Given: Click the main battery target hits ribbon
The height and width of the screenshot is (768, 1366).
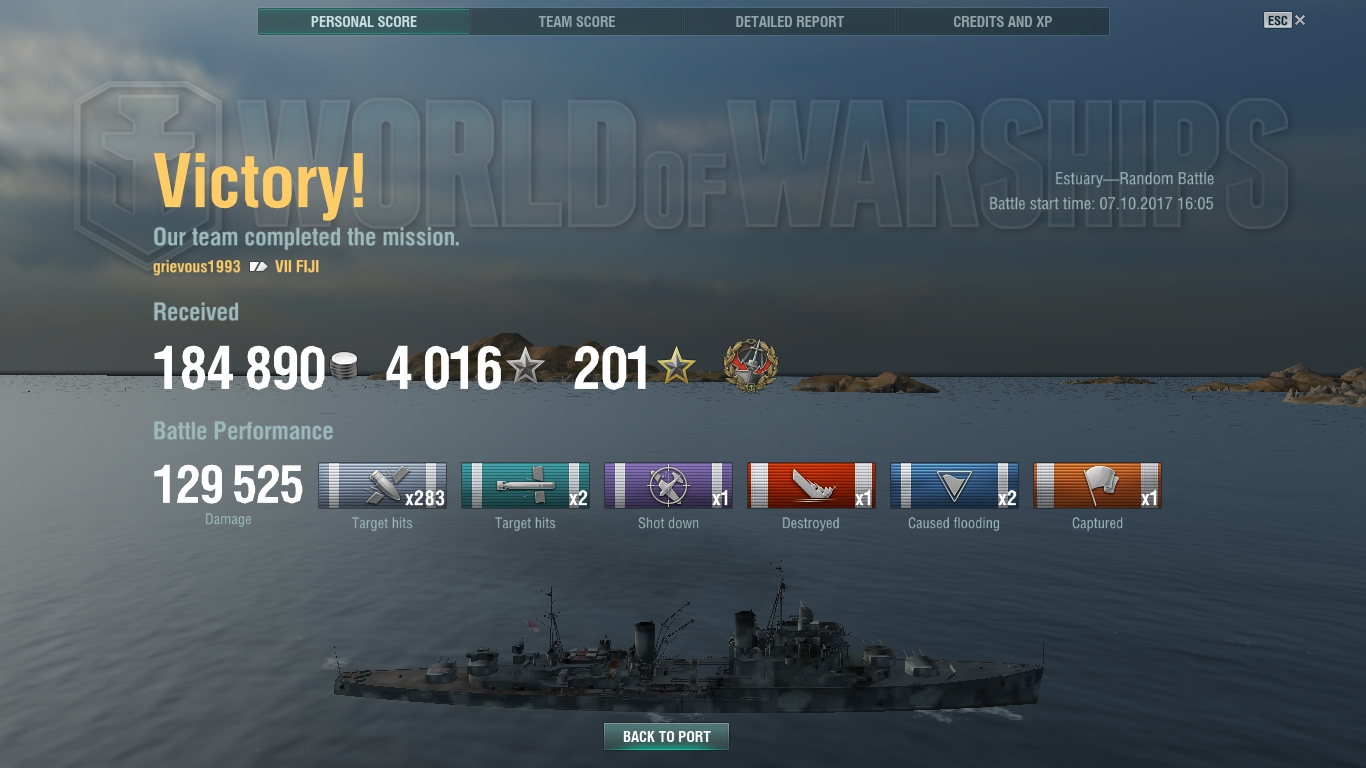Looking at the screenshot, I should coord(382,485).
